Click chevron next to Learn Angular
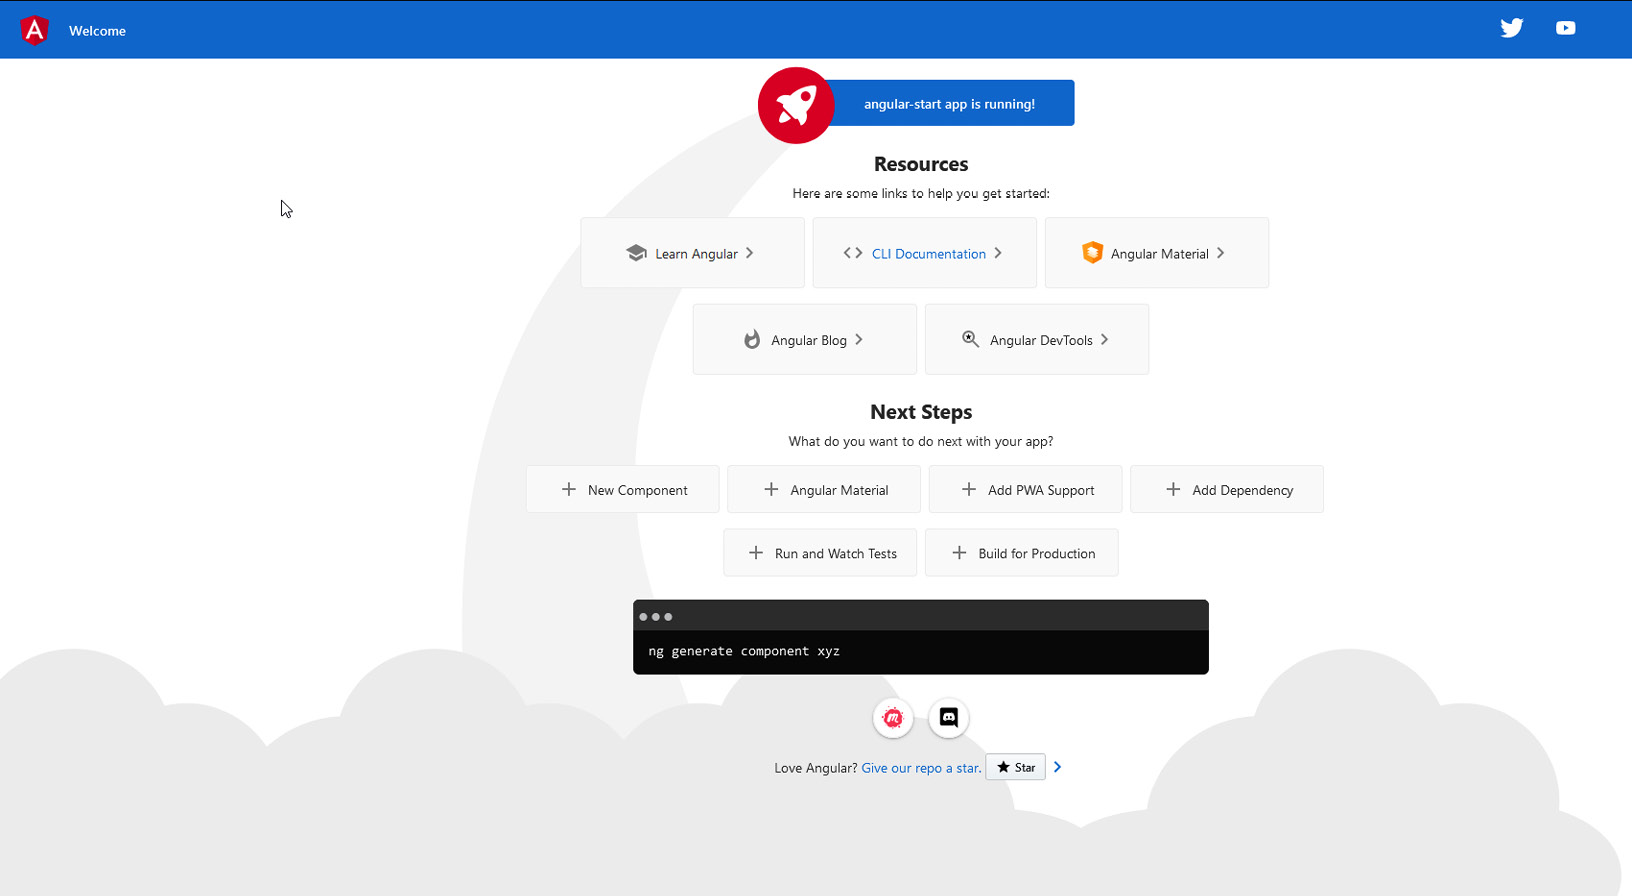Image resolution: width=1632 pixels, height=896 pixels. click(x=750, y=253)
